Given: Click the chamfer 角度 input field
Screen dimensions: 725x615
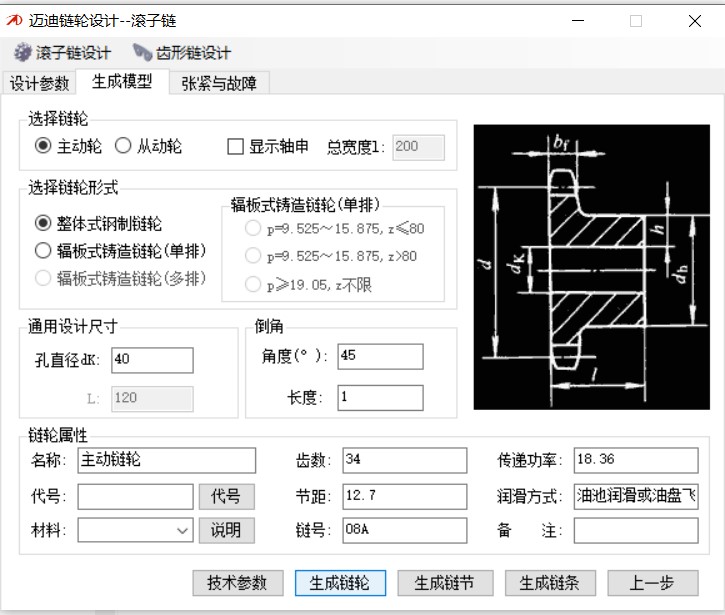Looking at the screenshot, I should tap(380, 357).
